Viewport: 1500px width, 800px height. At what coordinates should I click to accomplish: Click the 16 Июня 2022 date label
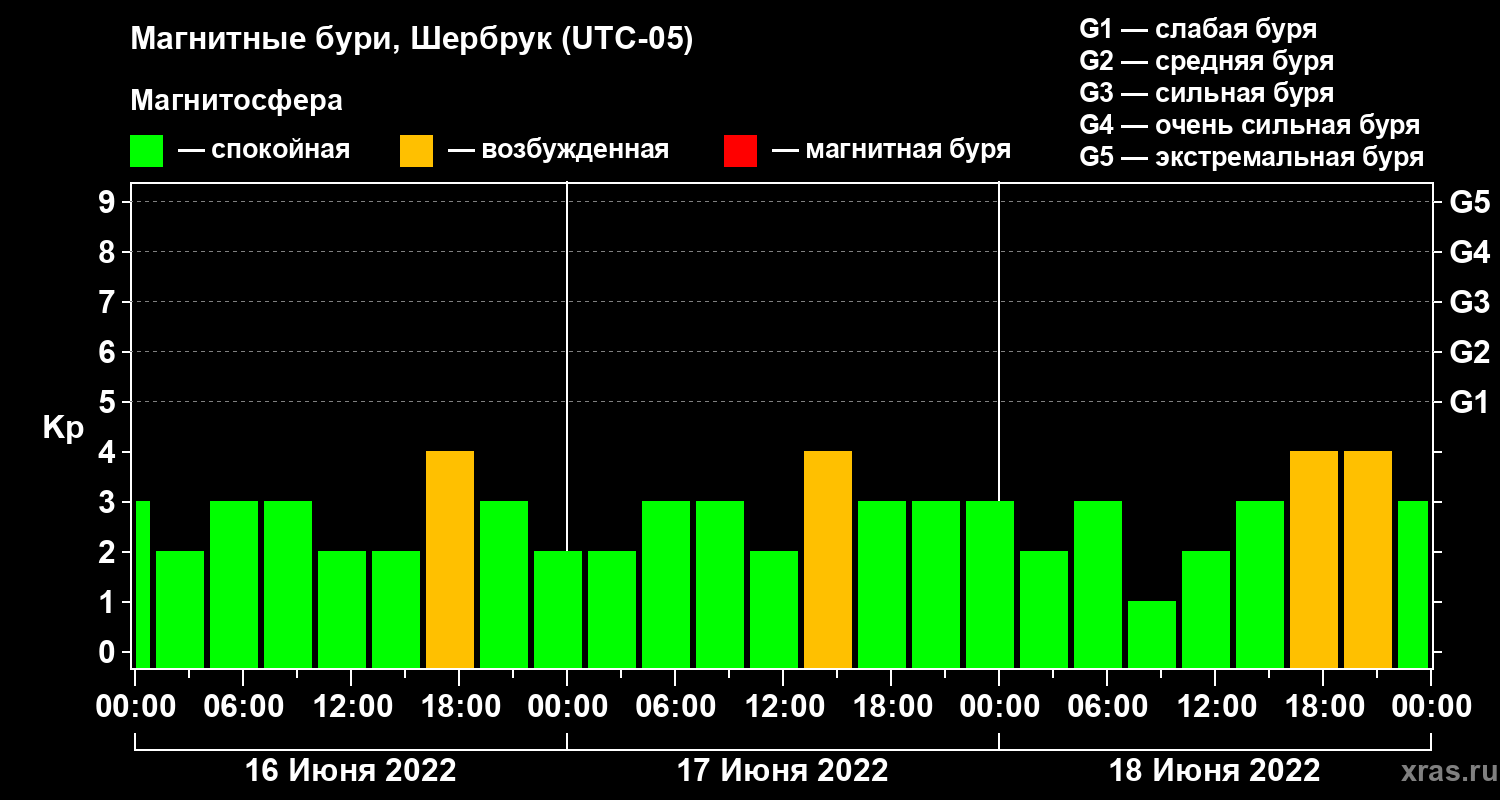click(x=350, y=771)
